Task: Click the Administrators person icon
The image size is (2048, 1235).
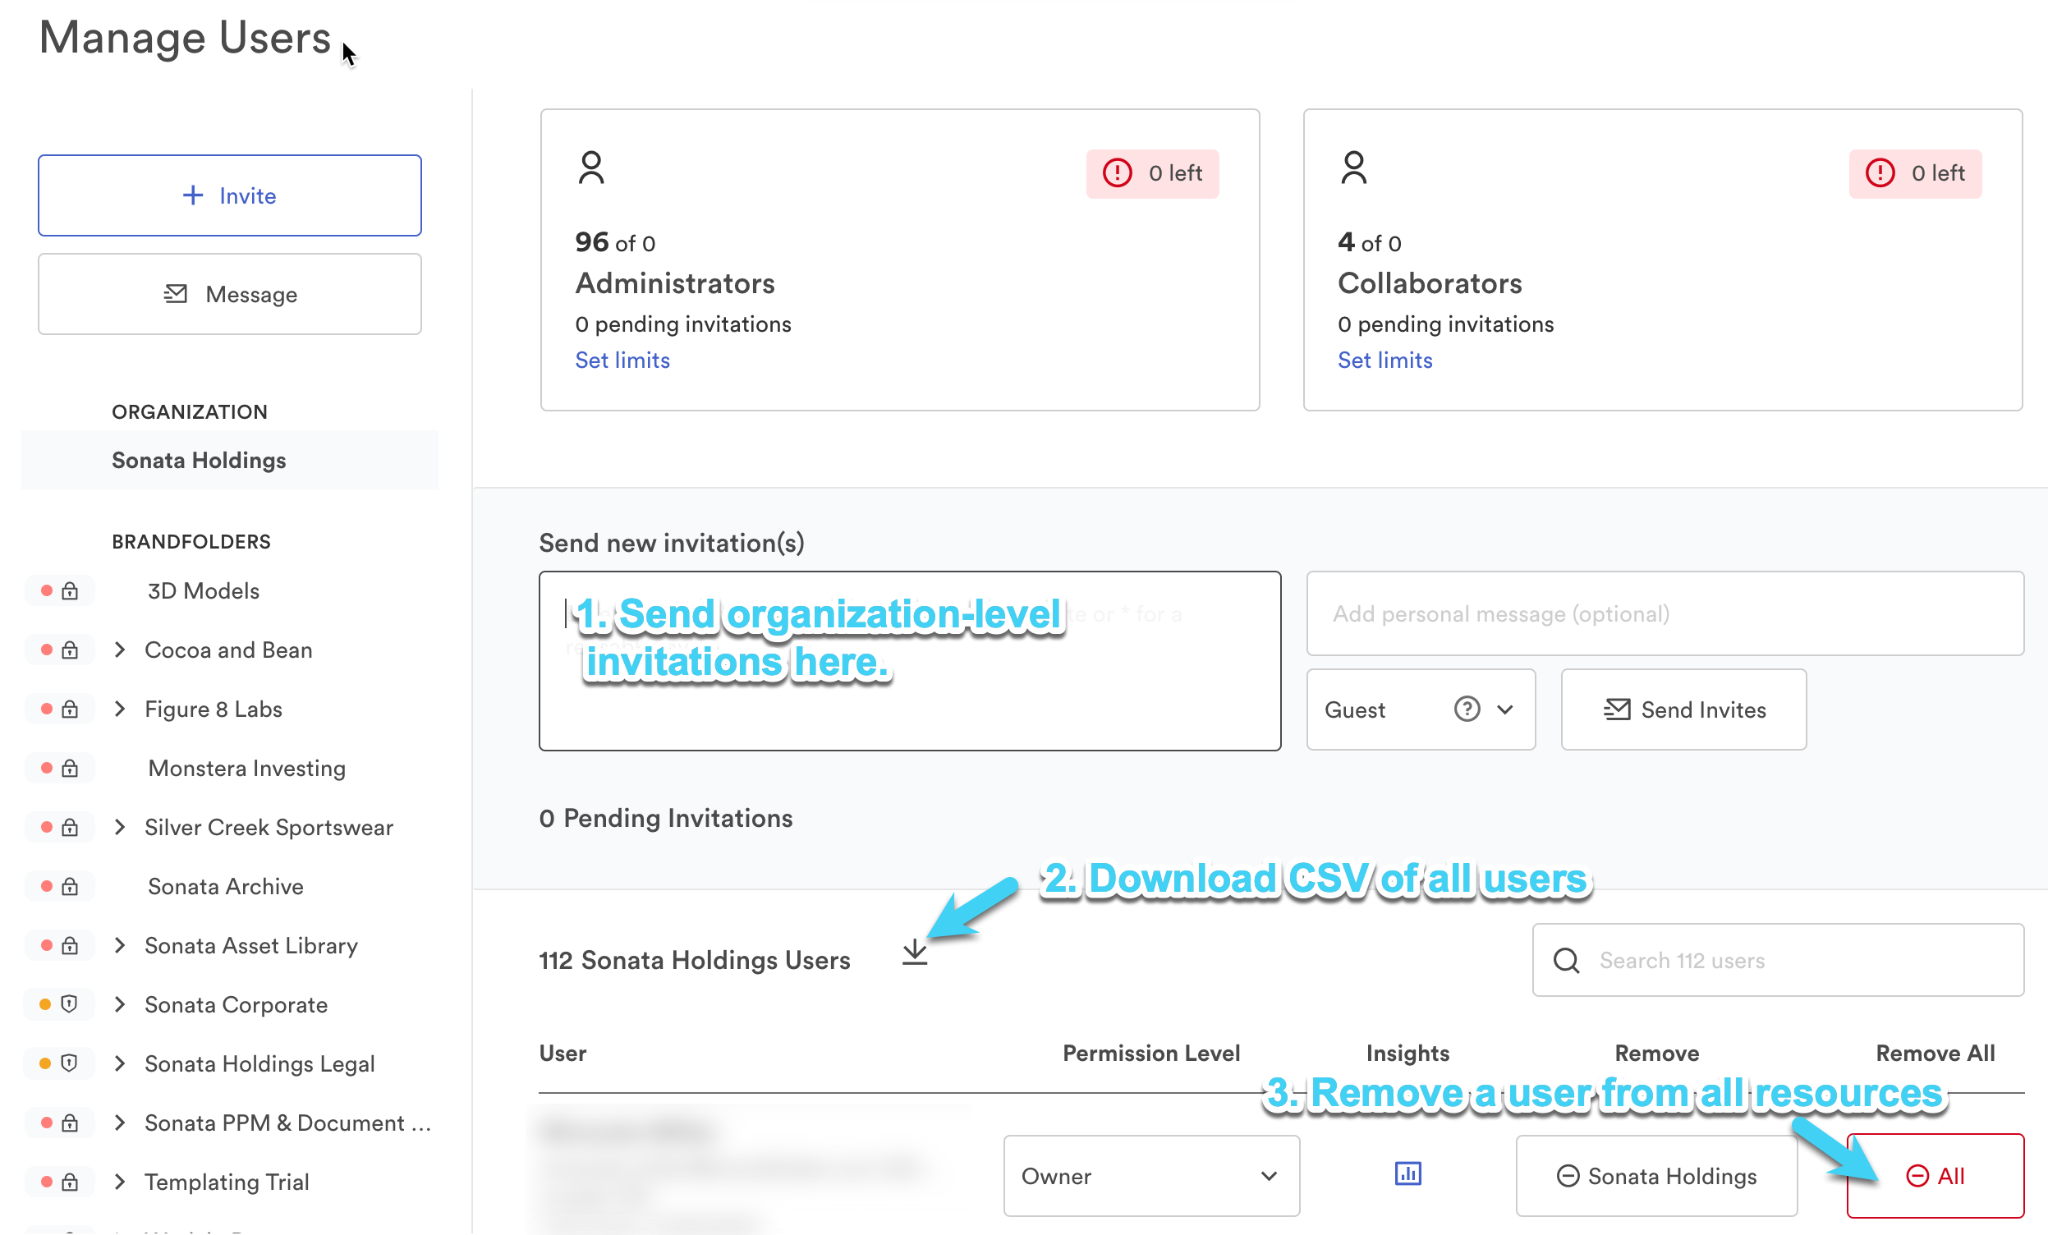Action: (x=591, y=167)
